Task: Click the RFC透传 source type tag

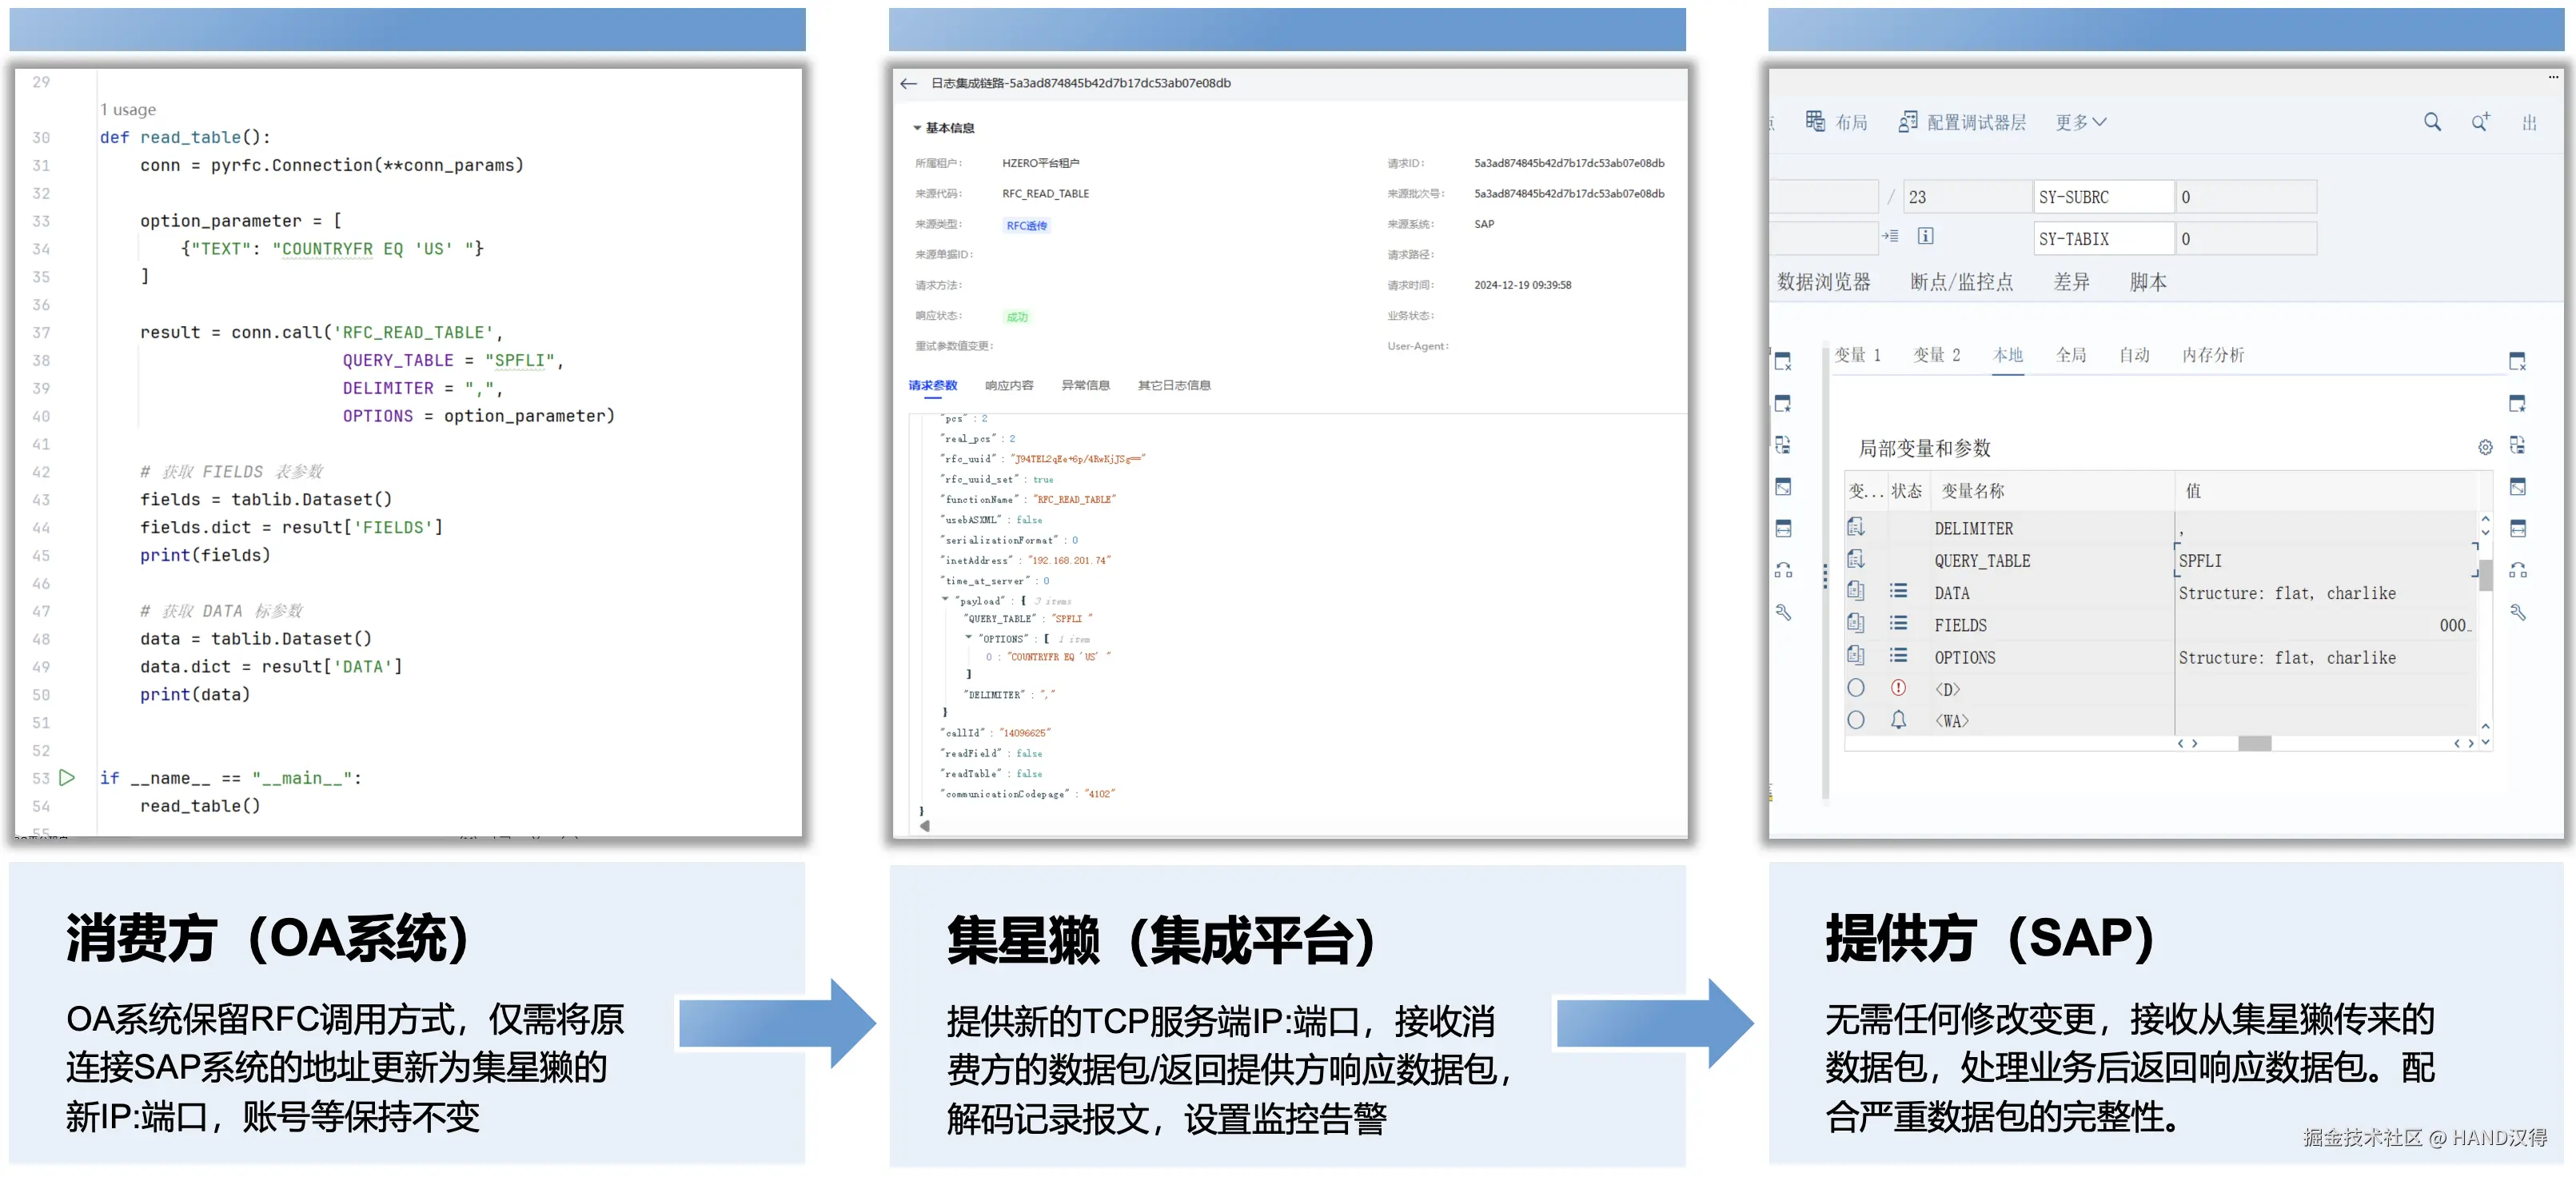Action: (1026, 225)
